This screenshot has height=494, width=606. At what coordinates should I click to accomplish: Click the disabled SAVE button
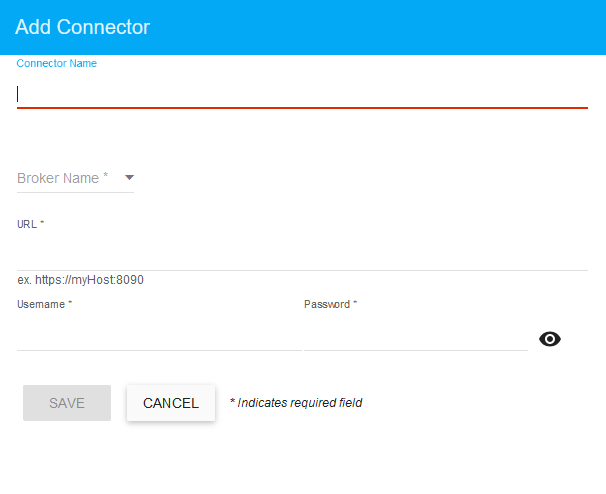tap(67, 403)
